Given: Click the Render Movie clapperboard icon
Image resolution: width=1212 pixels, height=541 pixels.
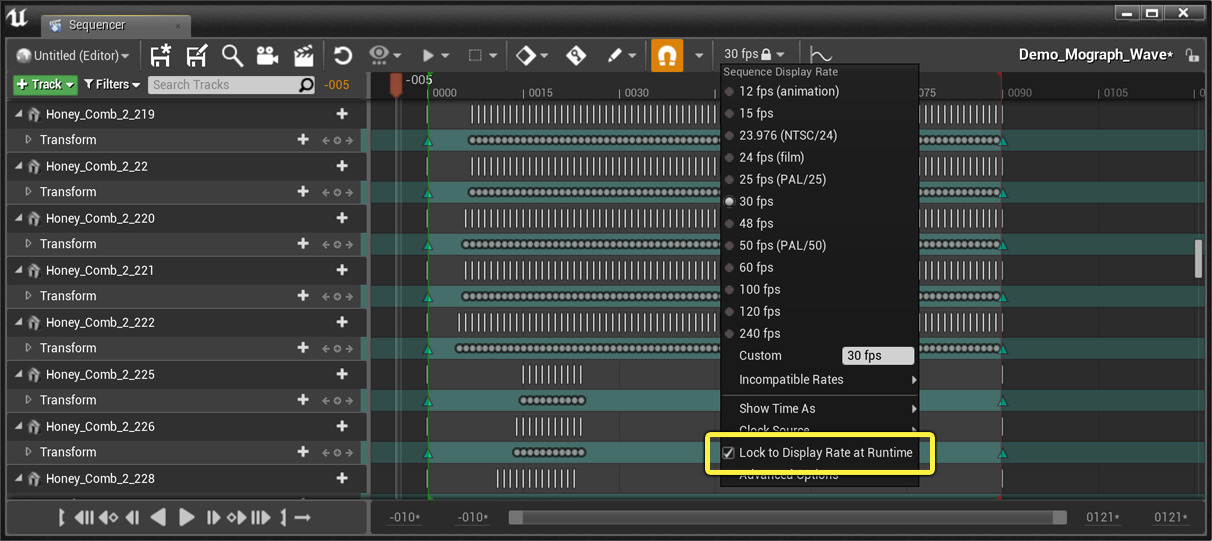Looking at the screenshot, I should pyautogui.click(x=303, y=55).
